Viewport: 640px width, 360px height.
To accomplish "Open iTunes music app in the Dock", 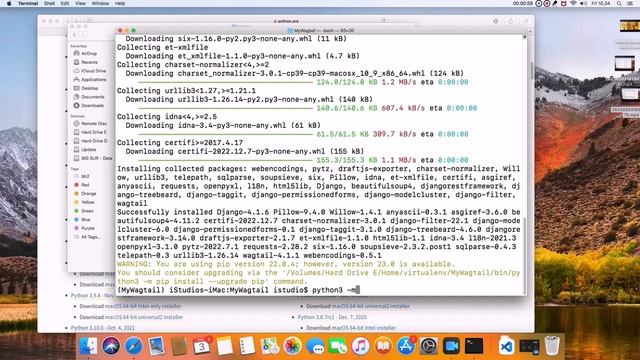I will pyautogui.click(x=360, y=346).
